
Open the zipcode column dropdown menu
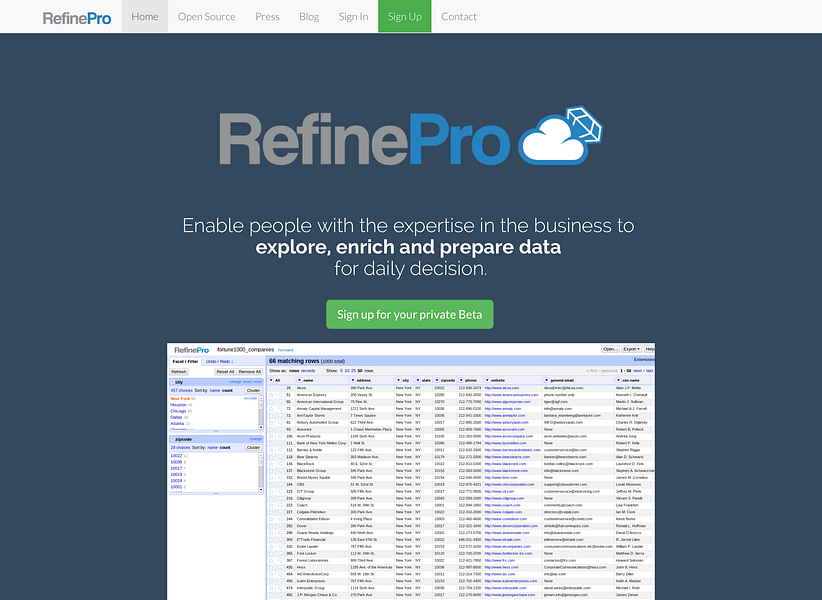437,380
